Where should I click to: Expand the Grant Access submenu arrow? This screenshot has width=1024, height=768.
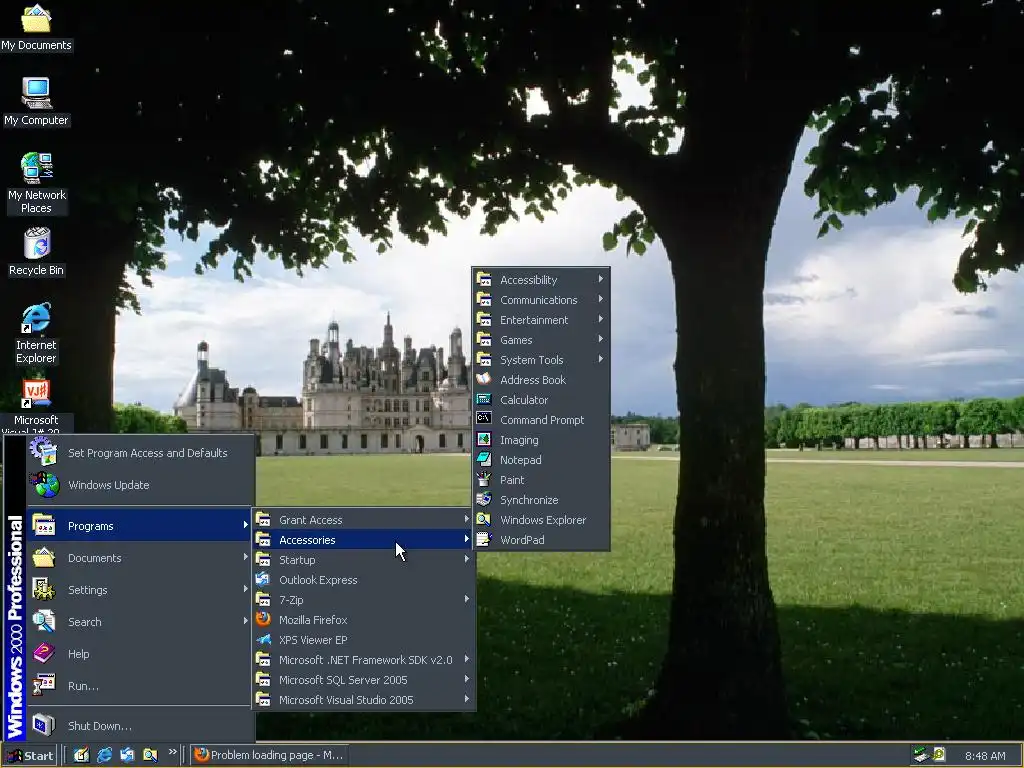point(466,519)
